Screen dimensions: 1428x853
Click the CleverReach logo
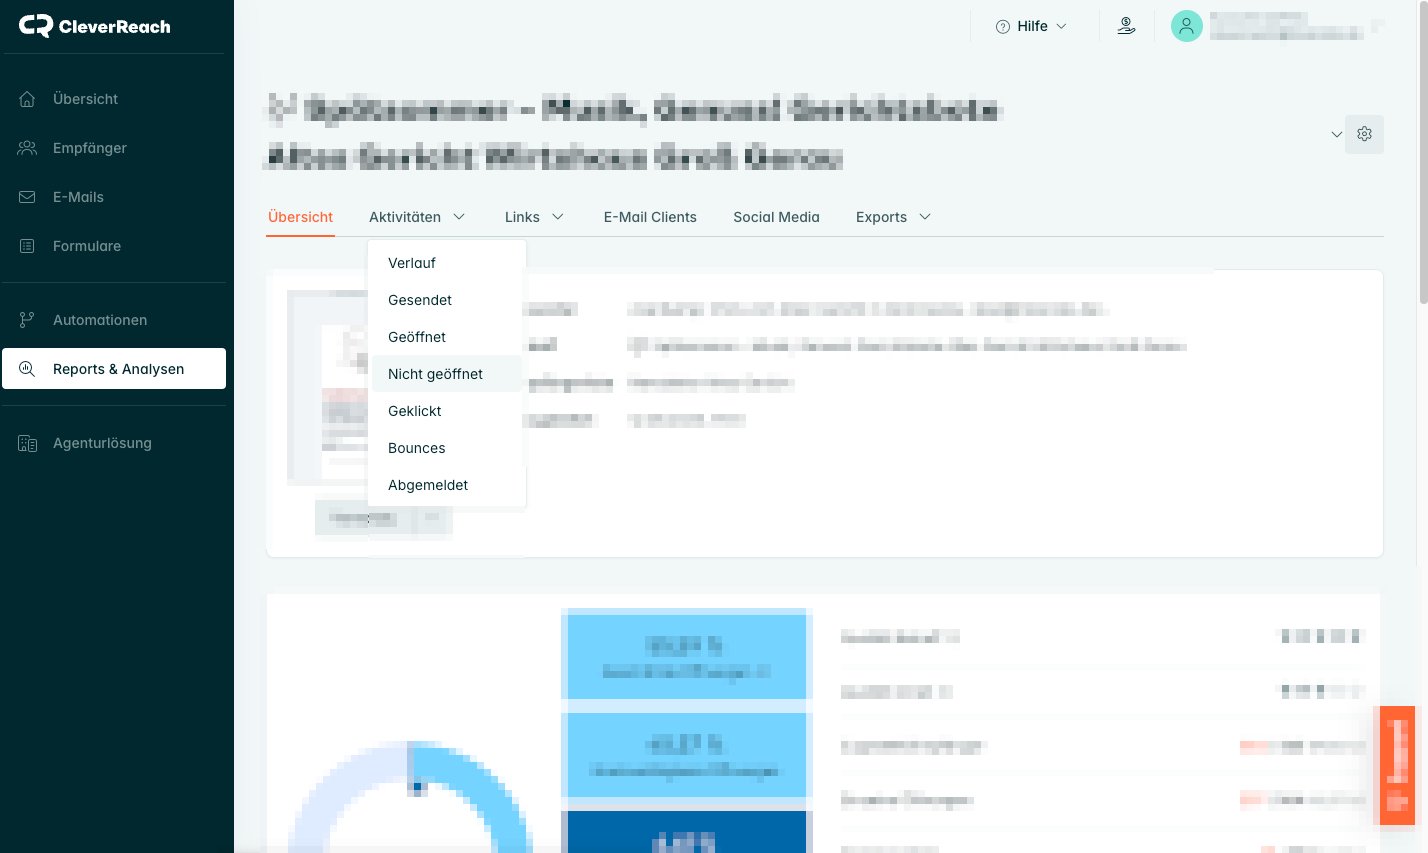click(x=95, y=26)
